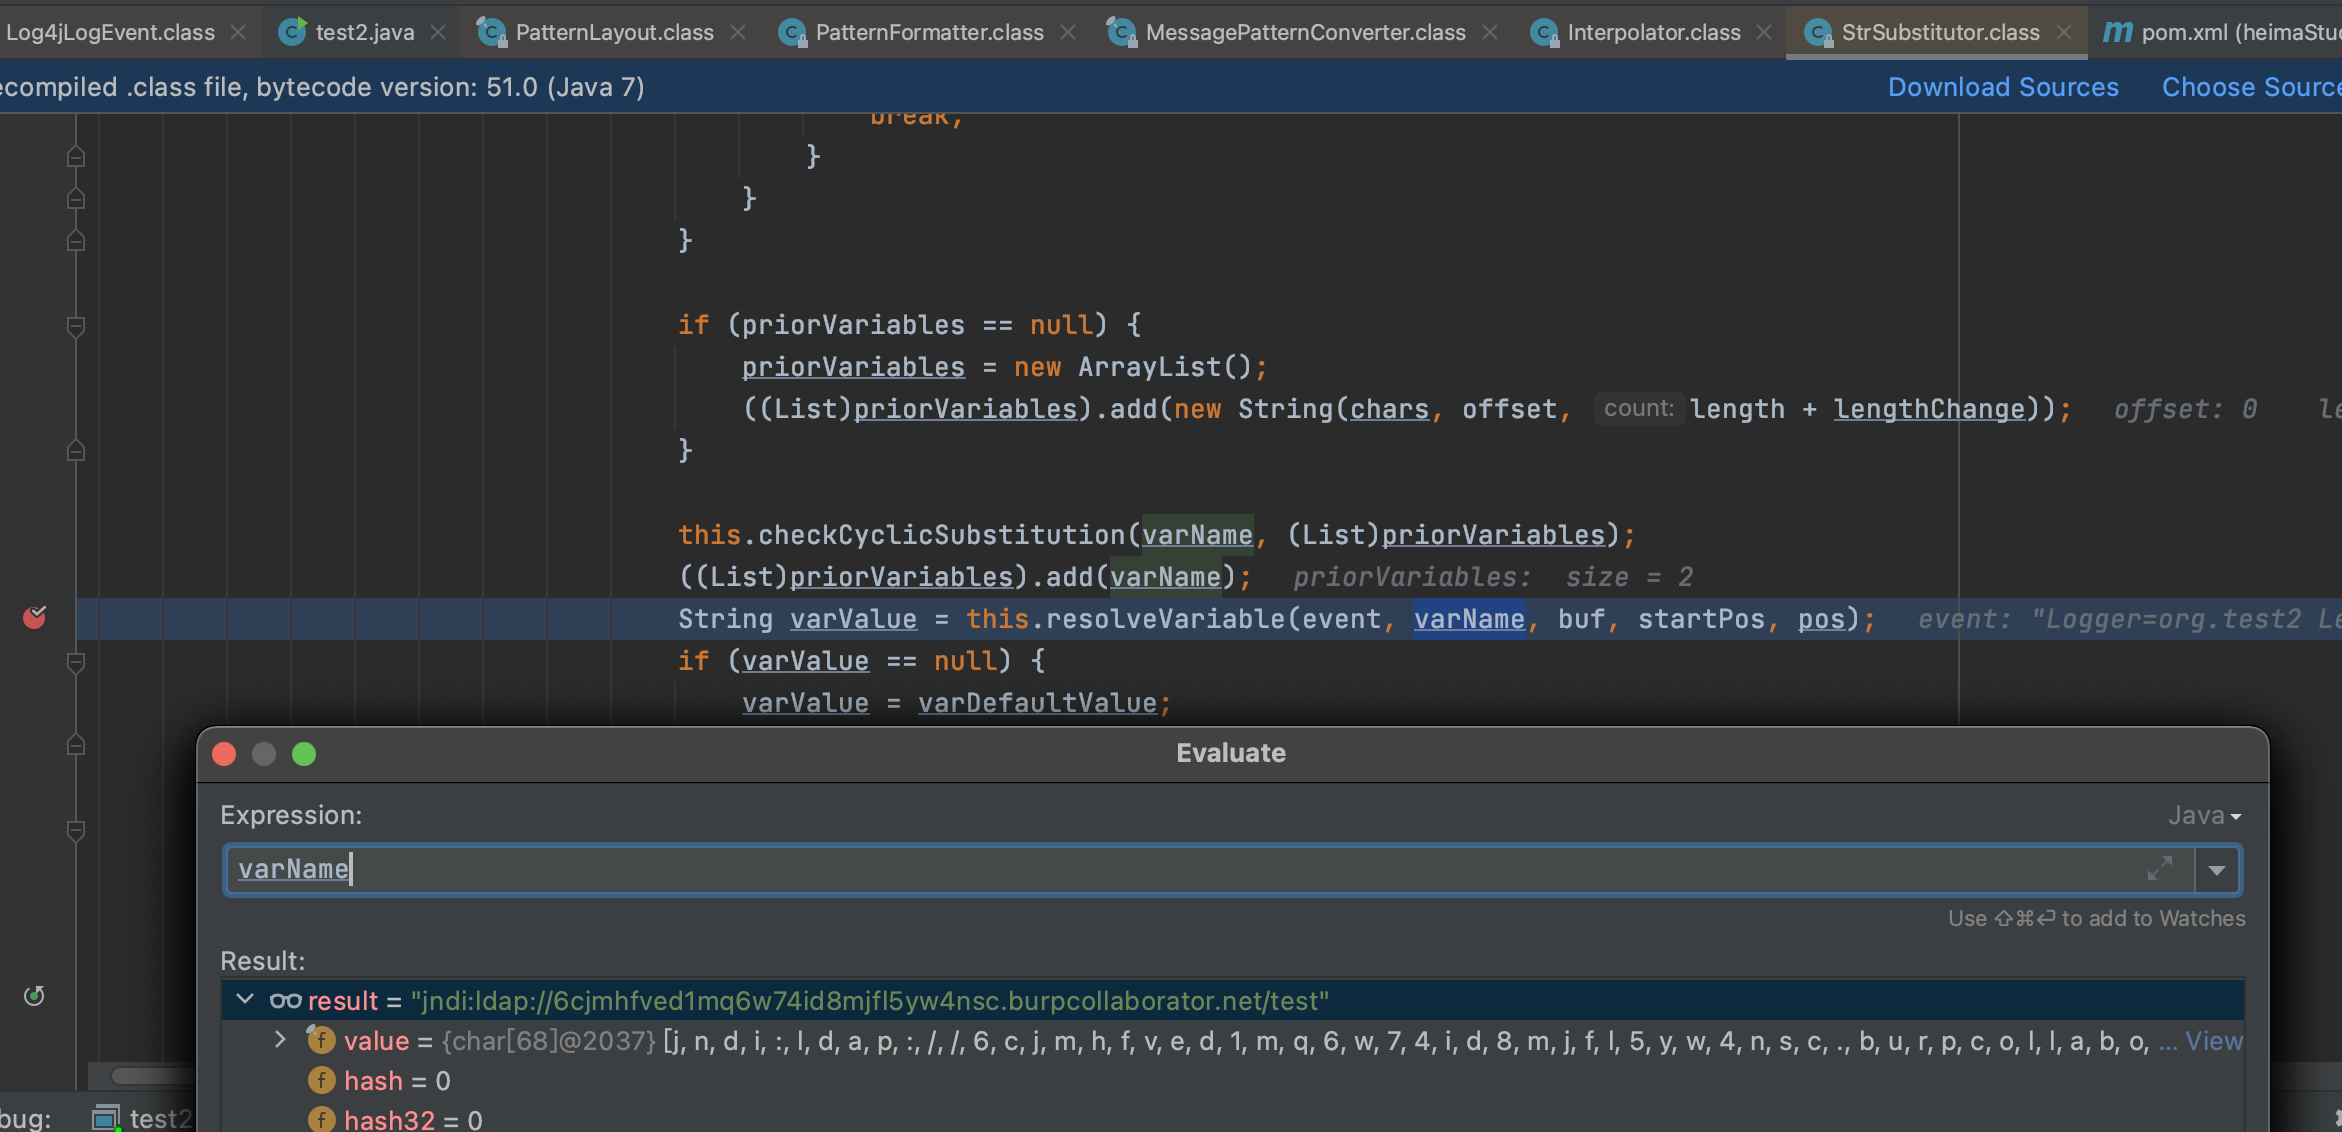The image size is (2342, 1132).
Task: Click the Choose Sources link
Action: pyautogui.click(x=2251, y=87)
